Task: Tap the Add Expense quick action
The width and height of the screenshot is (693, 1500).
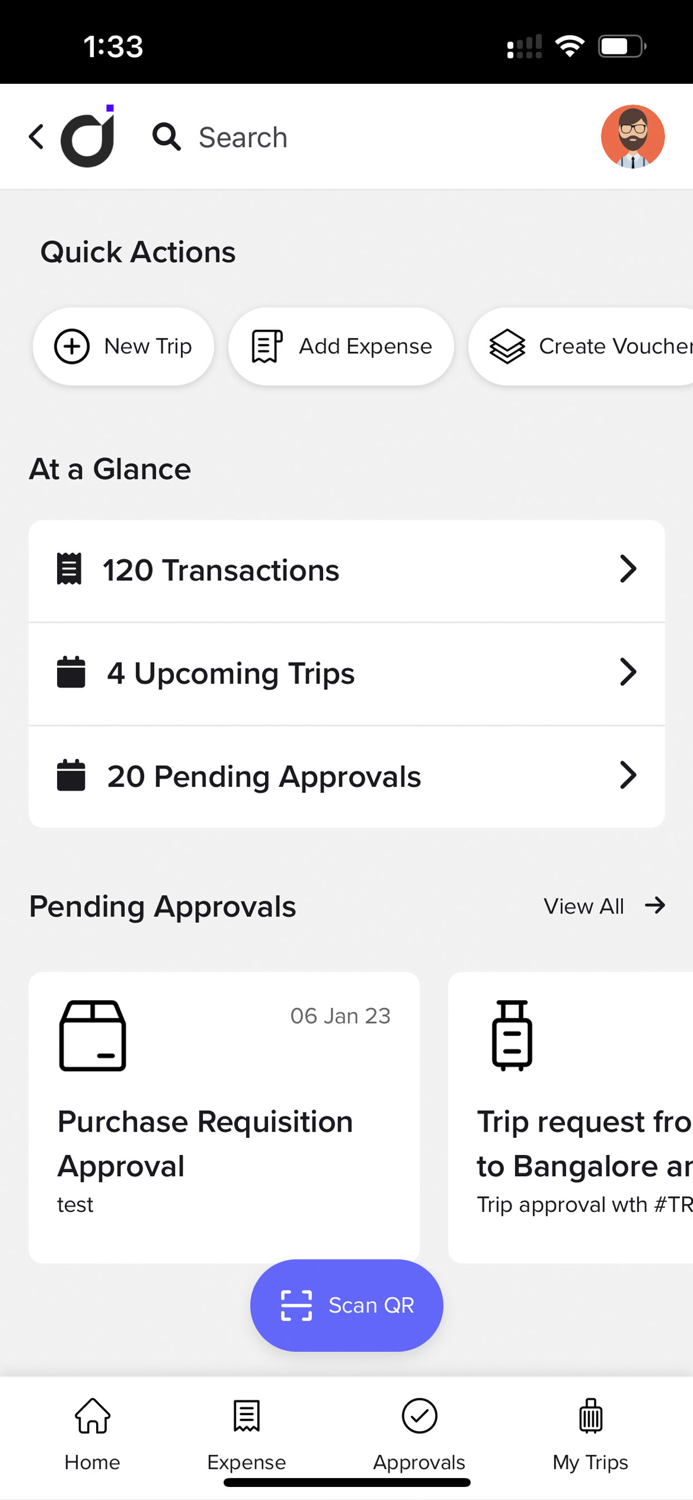Action: (x=340, y=346)
